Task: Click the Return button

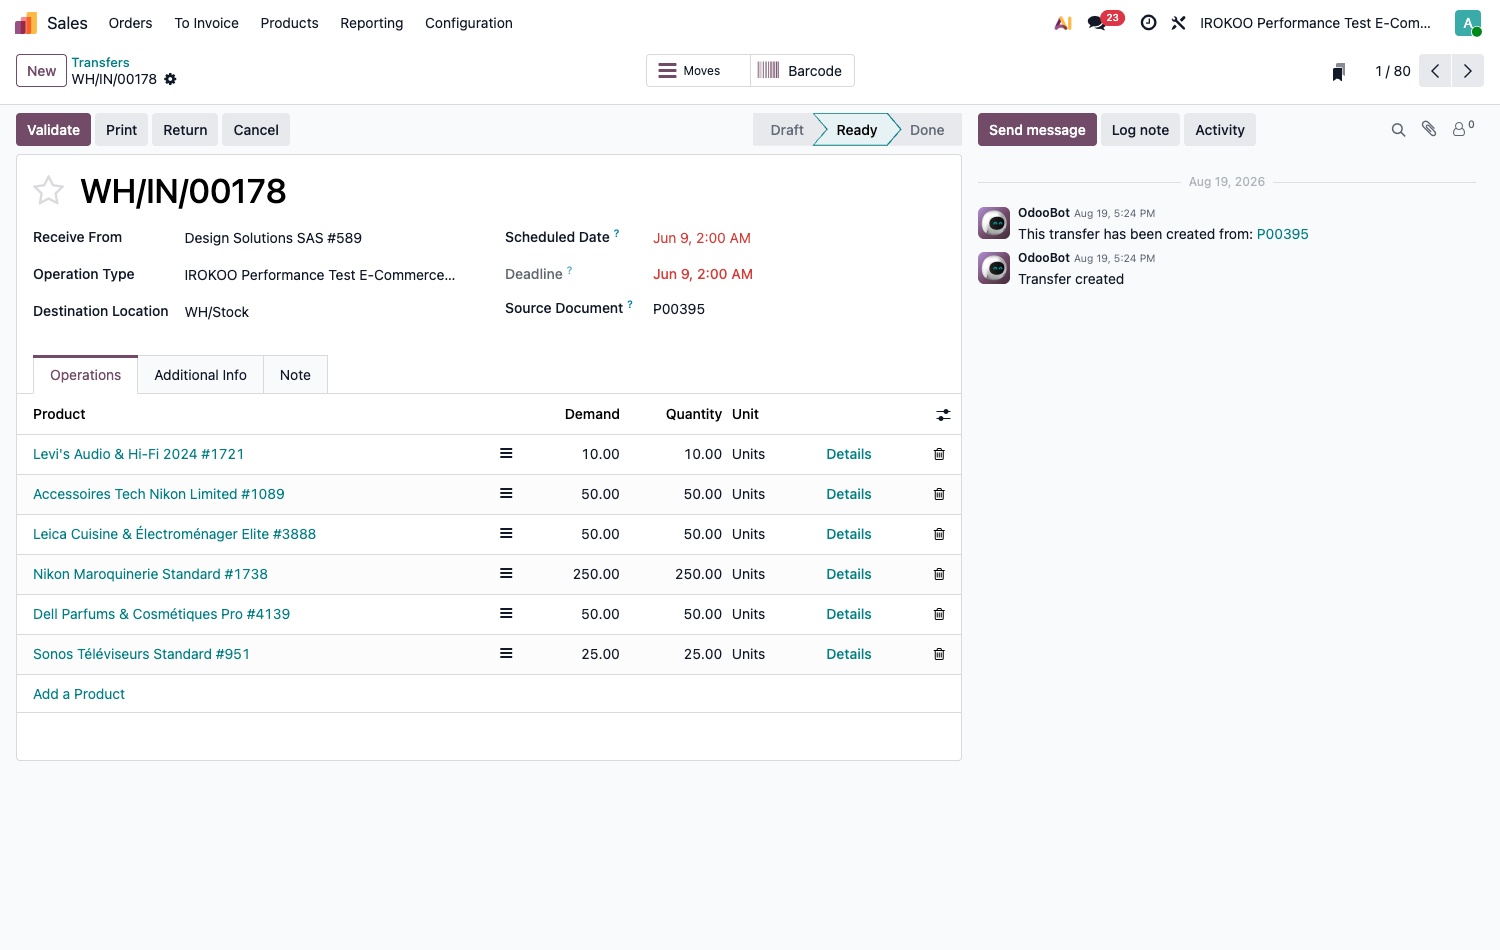Action: [x=185, y=130]
